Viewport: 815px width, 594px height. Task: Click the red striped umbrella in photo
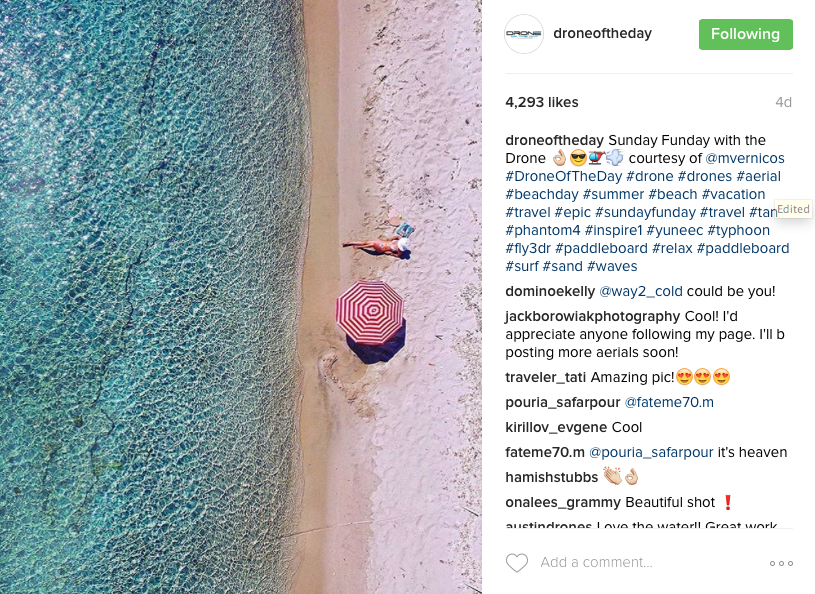pos(370,312)
